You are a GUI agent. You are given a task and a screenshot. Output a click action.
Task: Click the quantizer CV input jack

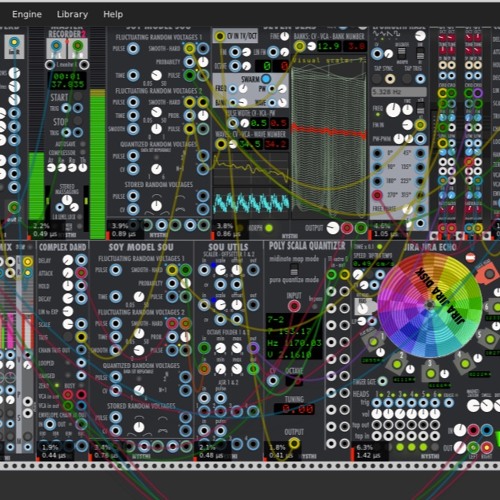click(273, 380)
